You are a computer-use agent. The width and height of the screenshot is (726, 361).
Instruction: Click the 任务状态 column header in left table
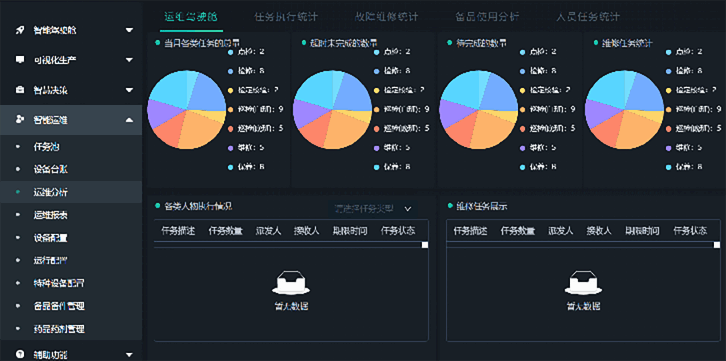pyautogui.click(x=397, y=231)
